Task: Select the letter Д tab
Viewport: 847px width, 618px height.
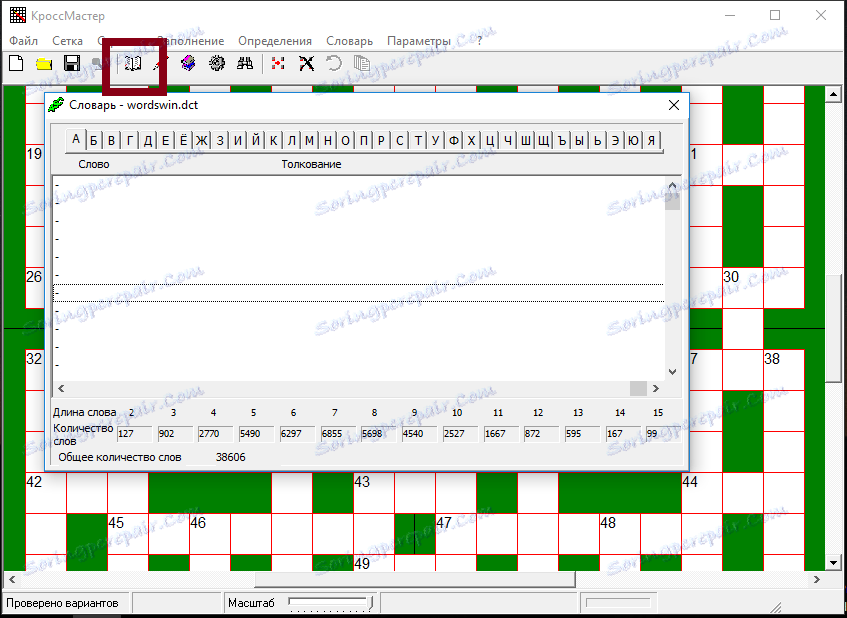Action: pos(147,141)
